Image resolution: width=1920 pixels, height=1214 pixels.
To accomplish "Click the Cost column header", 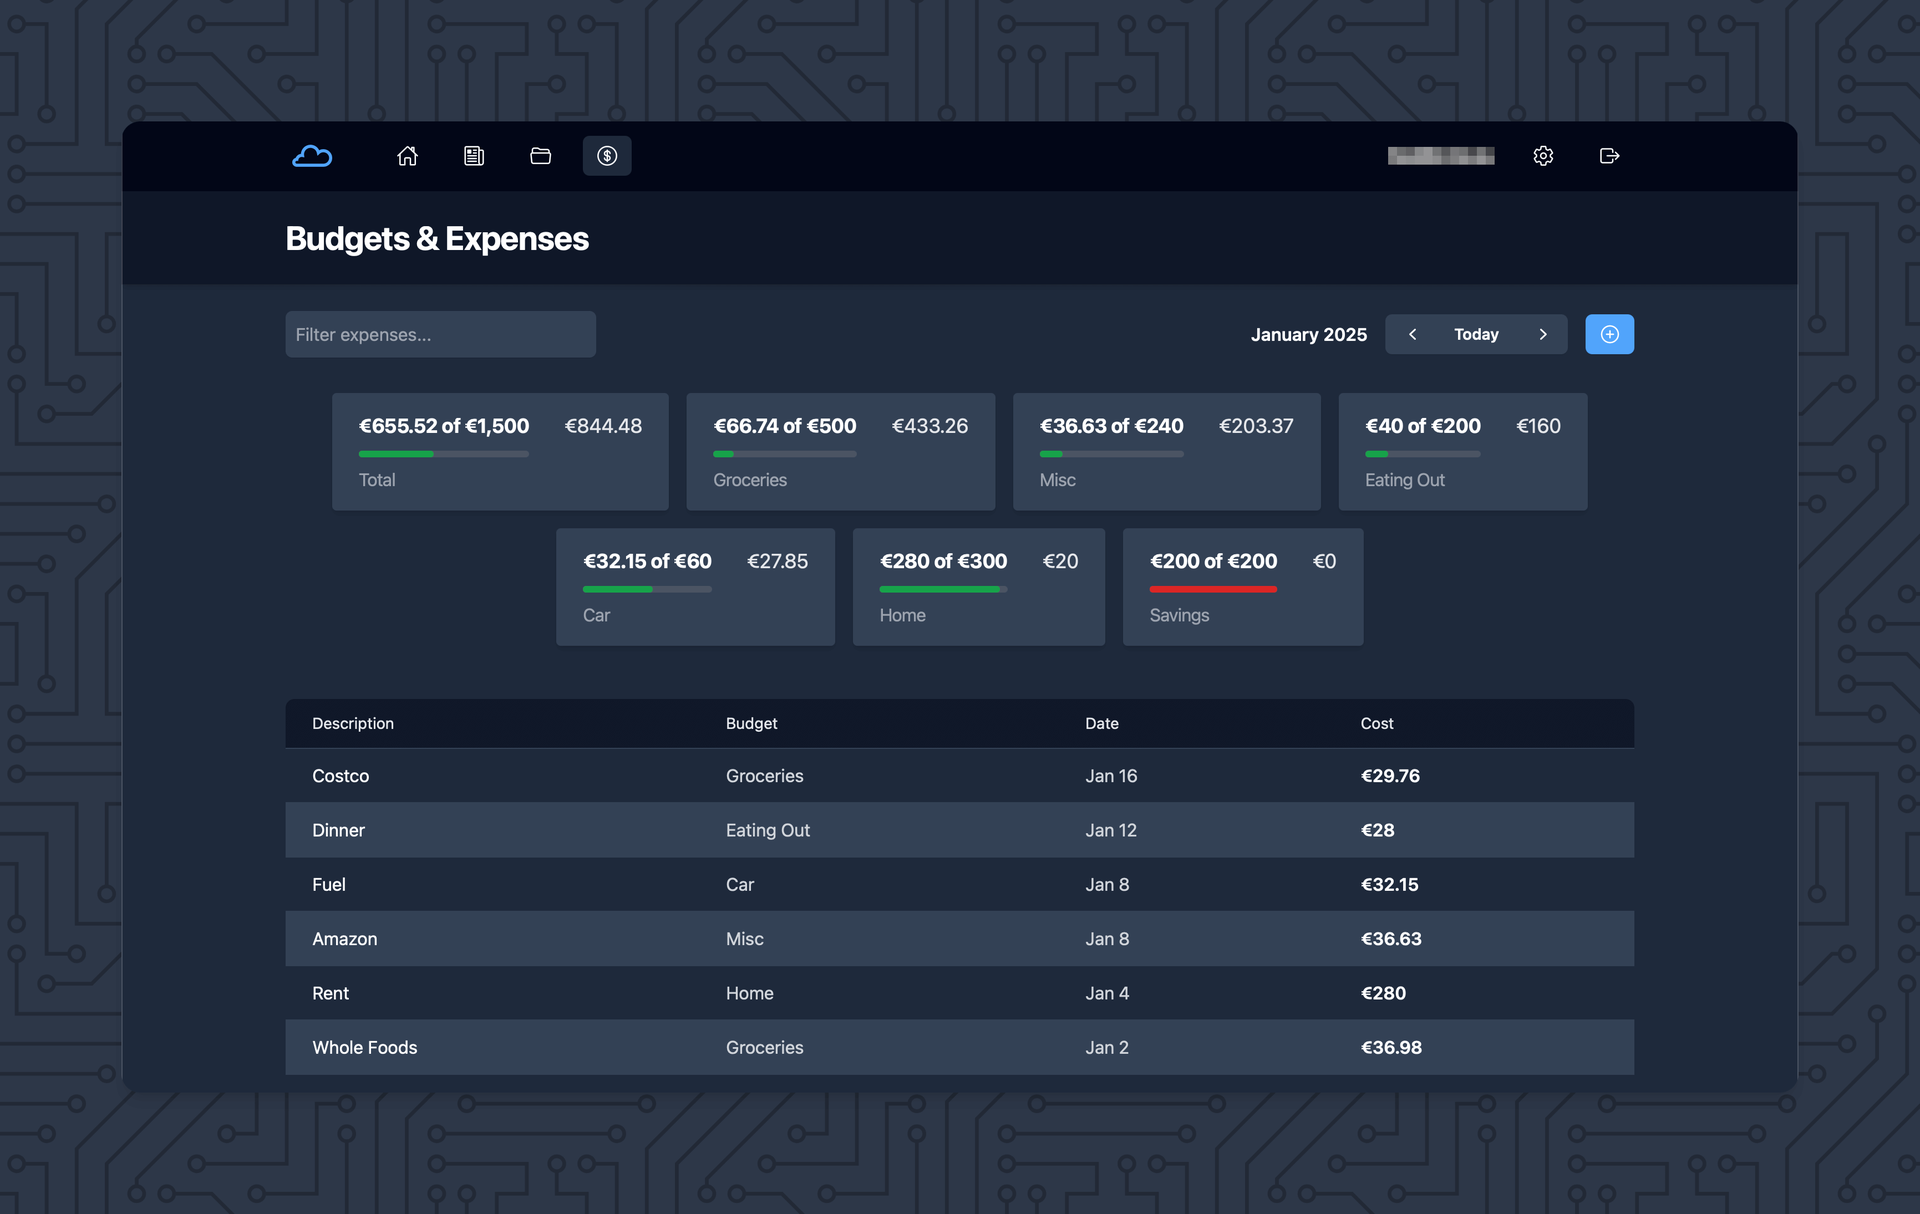I will [1376, 723].
